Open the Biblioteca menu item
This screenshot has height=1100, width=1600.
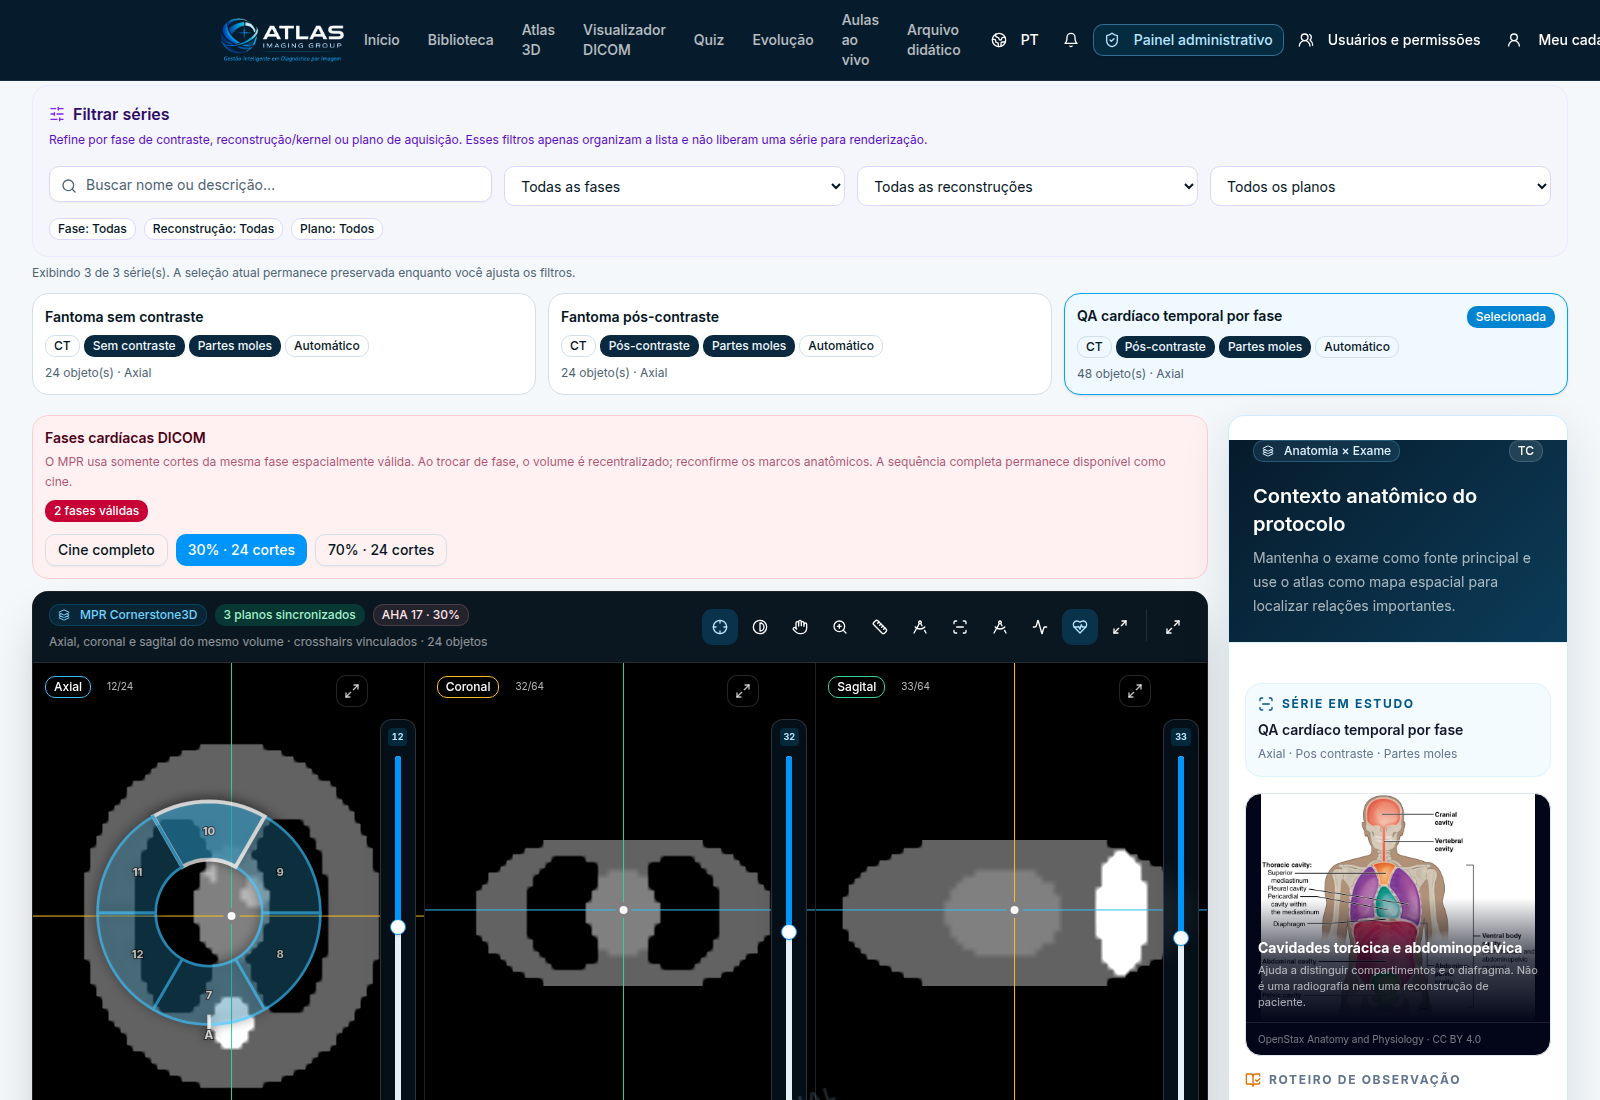[461, 40]
